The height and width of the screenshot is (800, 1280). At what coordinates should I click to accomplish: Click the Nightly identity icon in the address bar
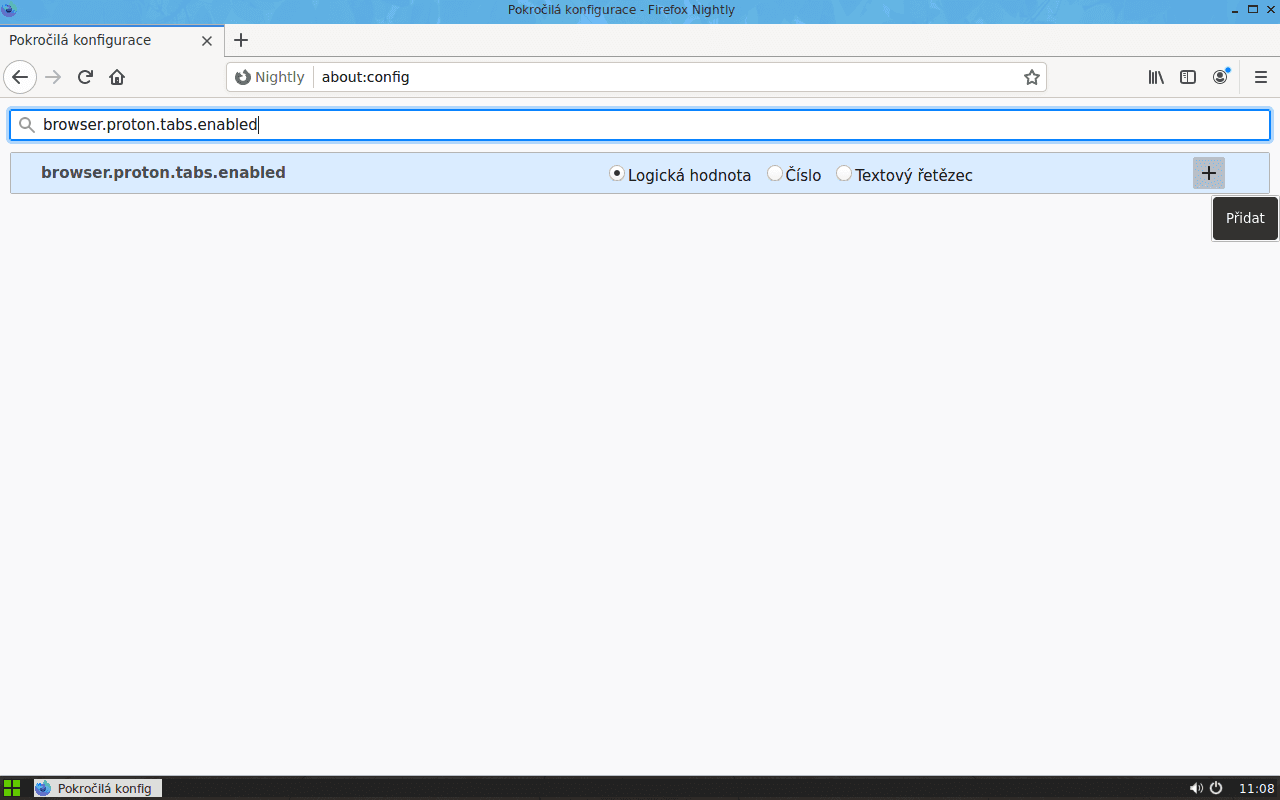coord(270,77)
